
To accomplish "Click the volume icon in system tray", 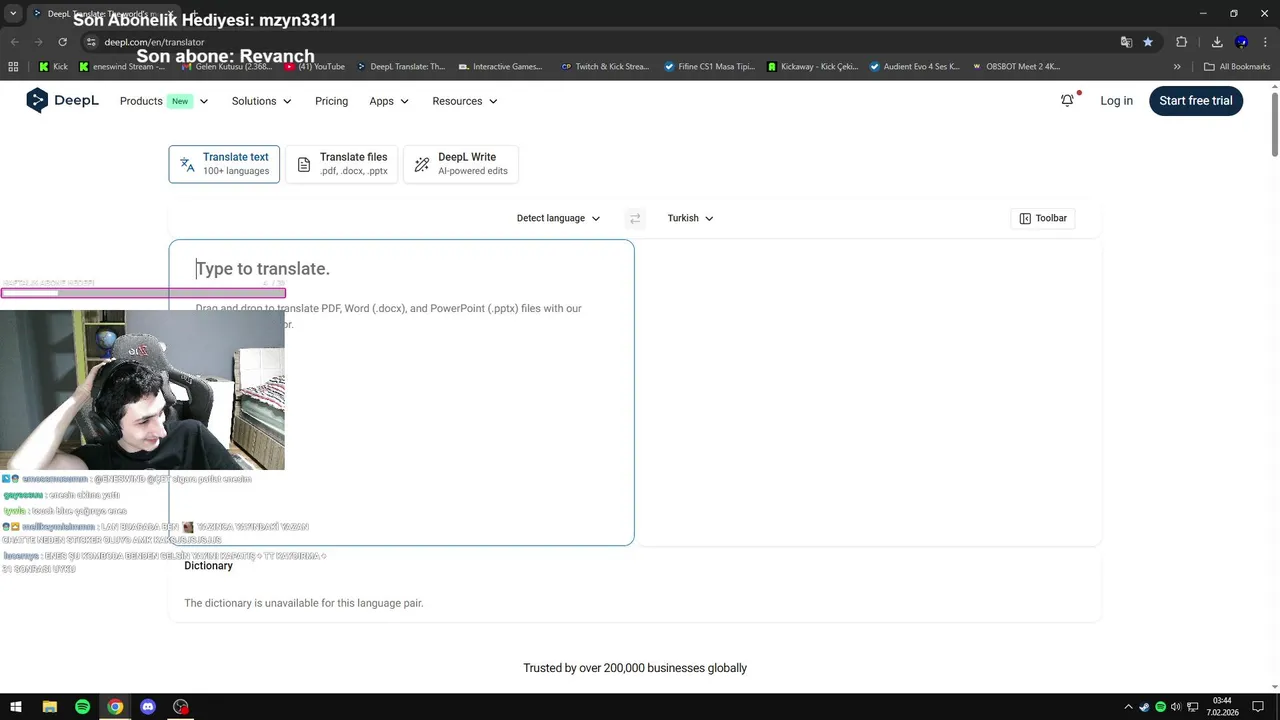I will tap(1176, 707).
